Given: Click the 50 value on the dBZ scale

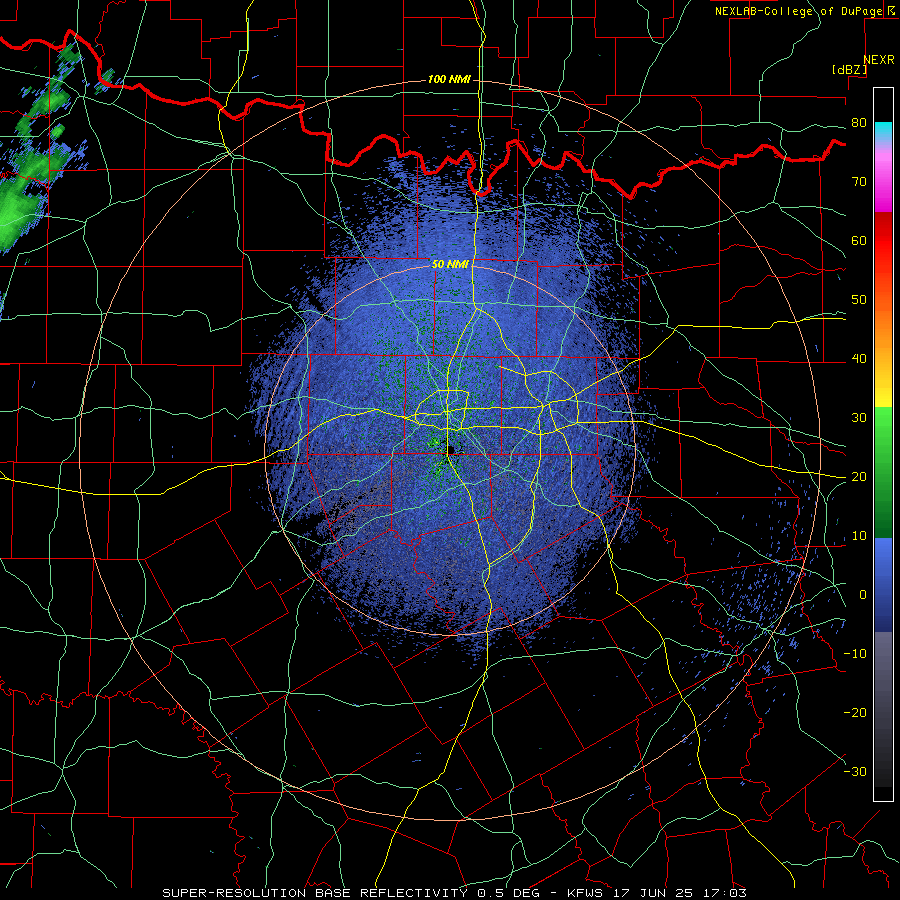Looking at the screenshot, I should coord(859,300).
